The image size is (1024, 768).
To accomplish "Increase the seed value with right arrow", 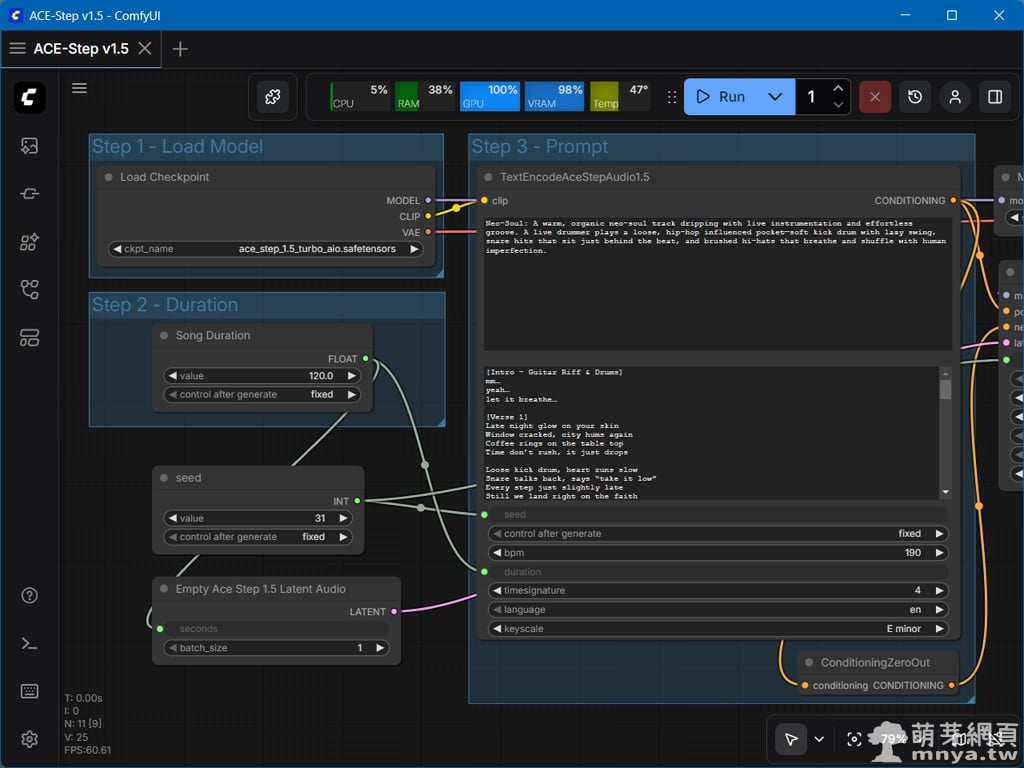I will 343,518.
